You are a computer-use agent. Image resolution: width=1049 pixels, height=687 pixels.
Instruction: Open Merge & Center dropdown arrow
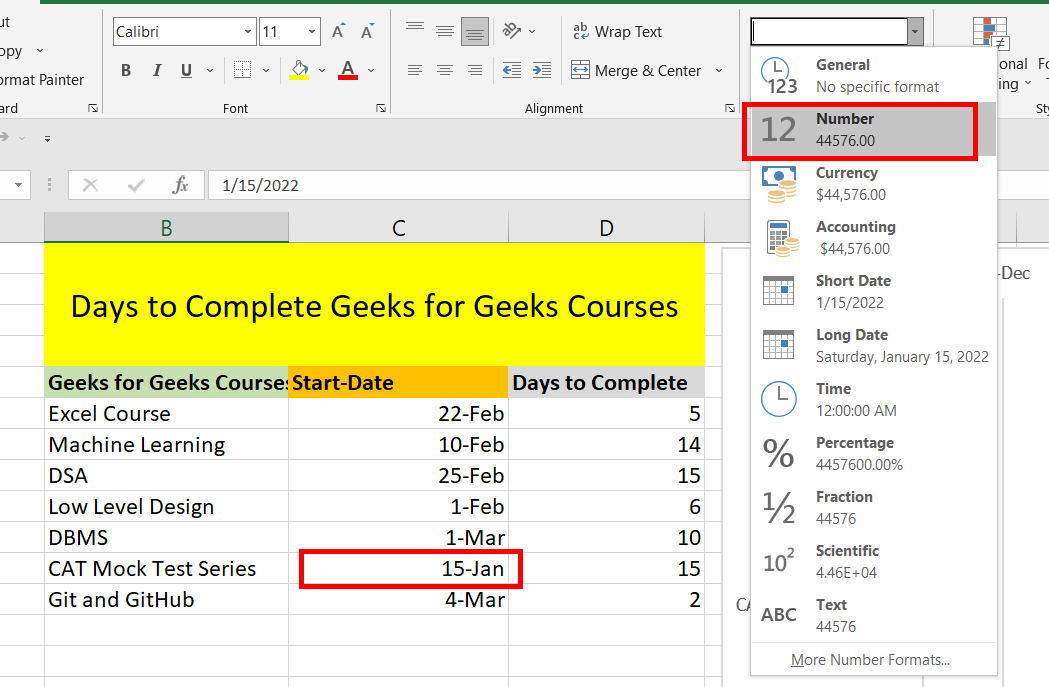click(x=719, y=70)
